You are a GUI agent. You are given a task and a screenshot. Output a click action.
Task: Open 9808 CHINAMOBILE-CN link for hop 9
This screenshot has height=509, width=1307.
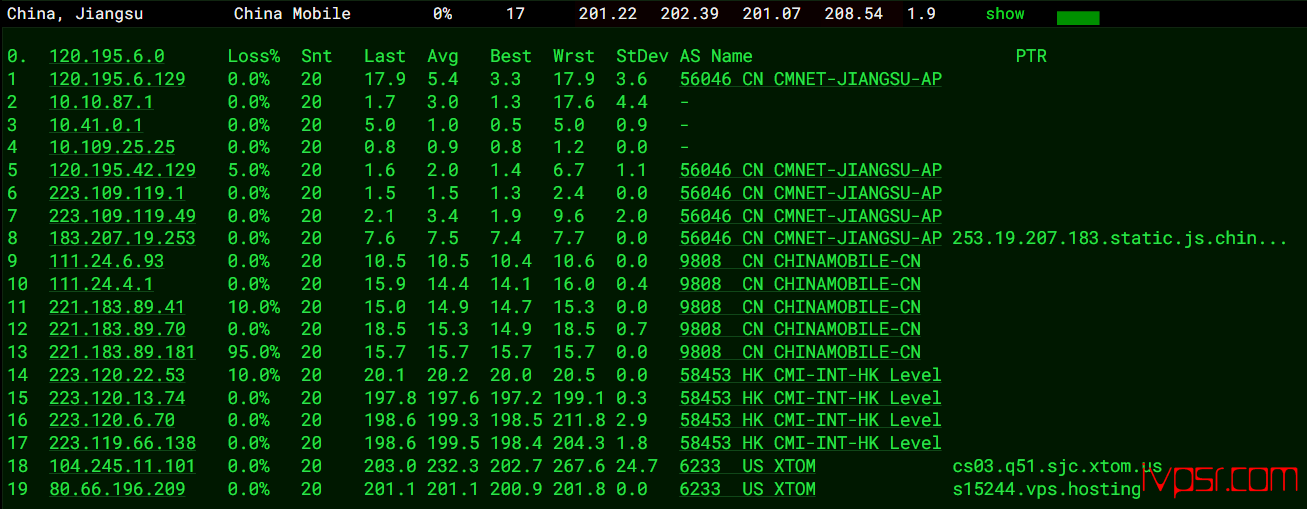(x=800, y=261)
